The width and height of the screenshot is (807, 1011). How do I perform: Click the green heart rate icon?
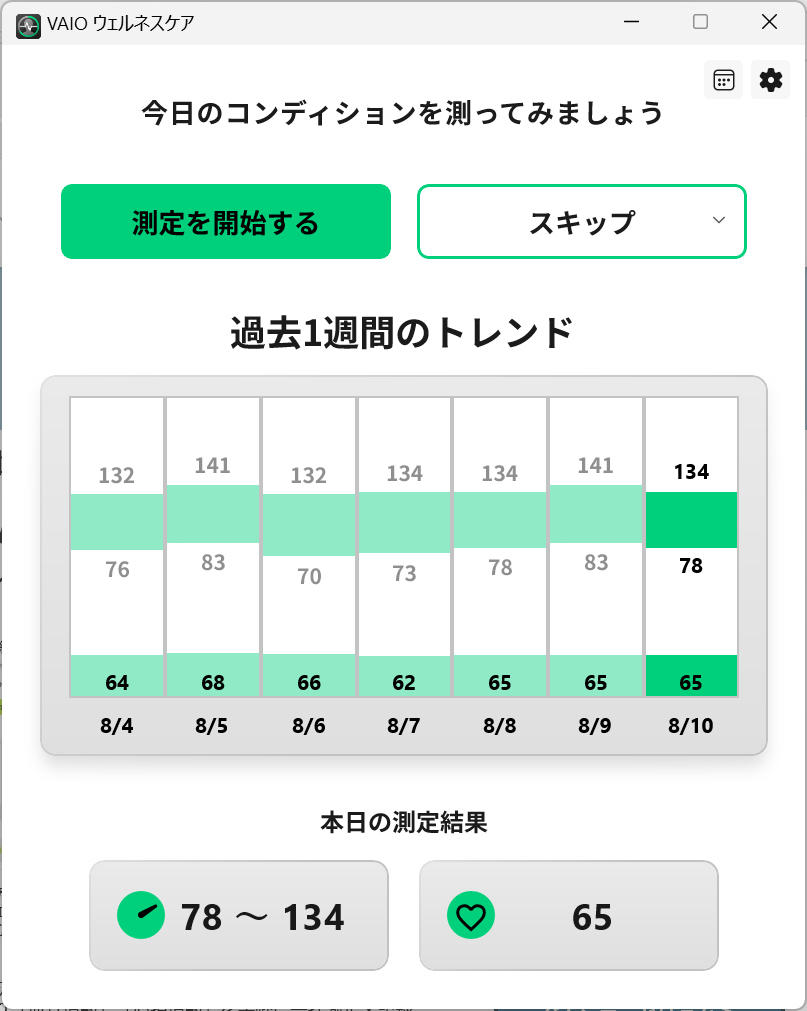click(x=471, y=915)
